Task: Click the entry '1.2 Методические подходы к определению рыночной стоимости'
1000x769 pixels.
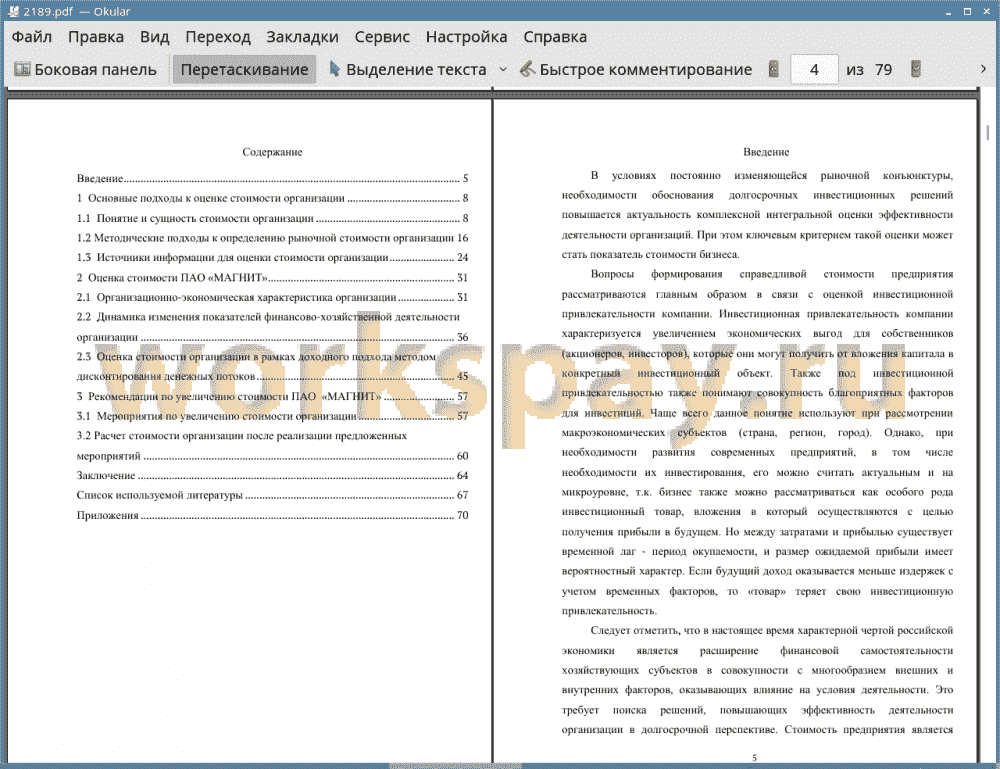Action: 272,238
